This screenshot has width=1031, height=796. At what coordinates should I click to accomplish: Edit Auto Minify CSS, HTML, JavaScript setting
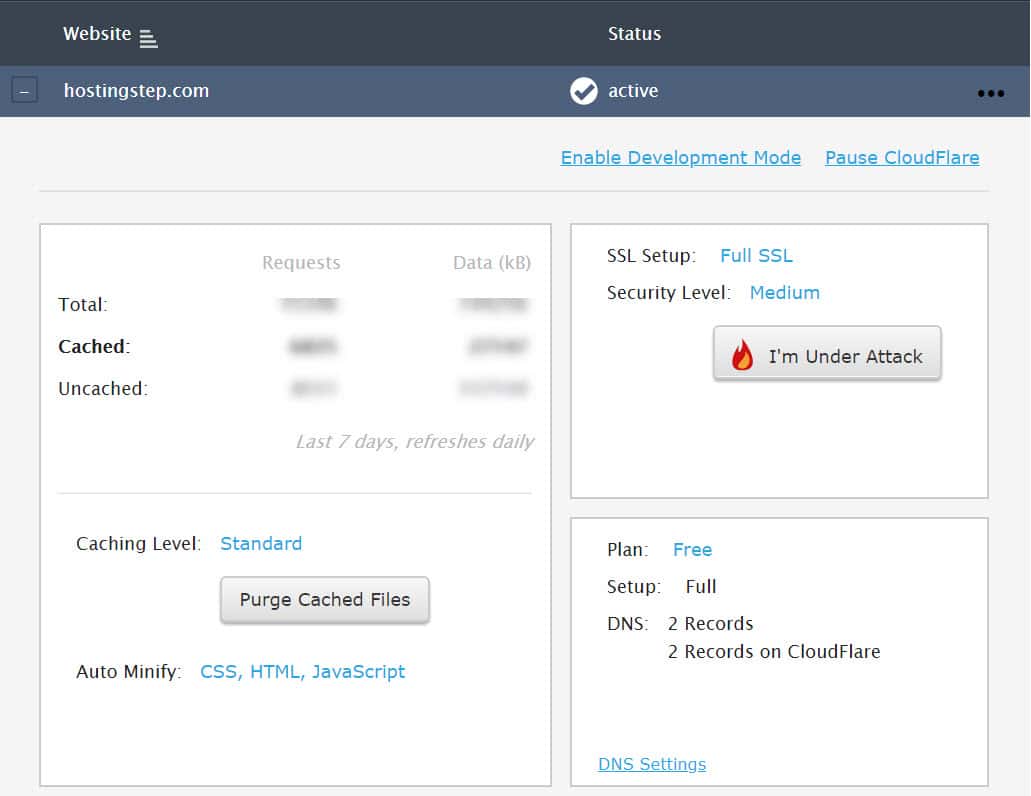(x=302, y=672)
